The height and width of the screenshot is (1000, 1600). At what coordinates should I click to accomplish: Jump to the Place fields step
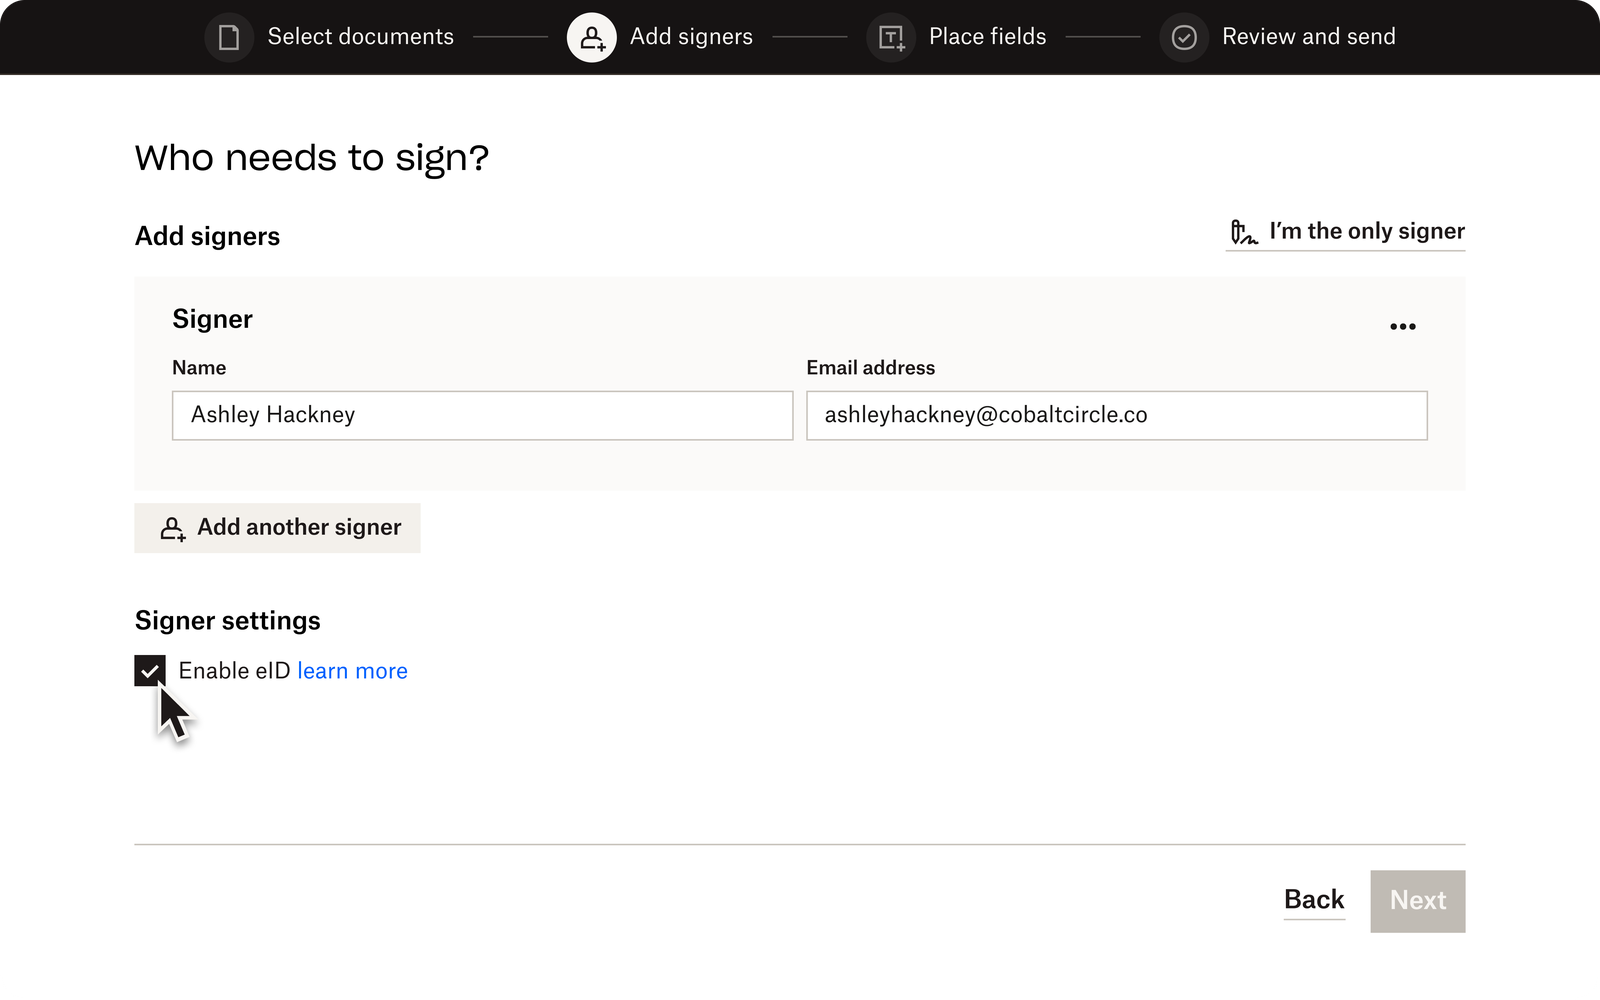(x=987, y=37)
